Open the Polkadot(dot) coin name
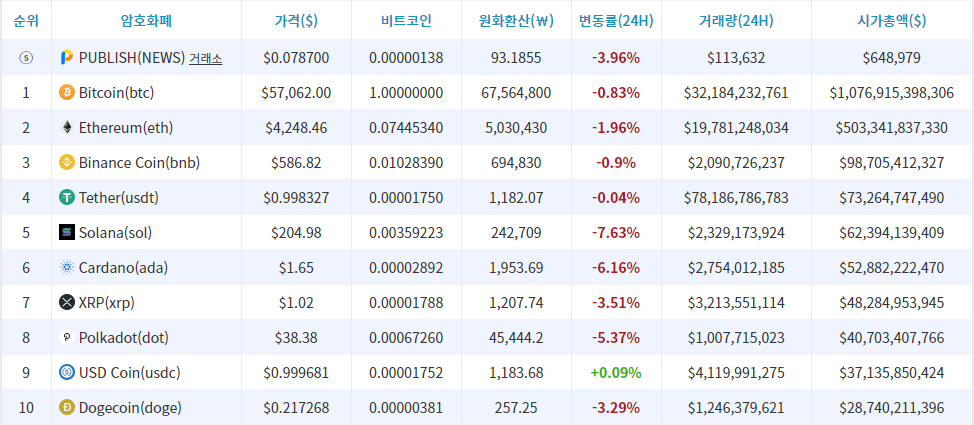This screenshot has height=425, width=974. tap(124, 338)
